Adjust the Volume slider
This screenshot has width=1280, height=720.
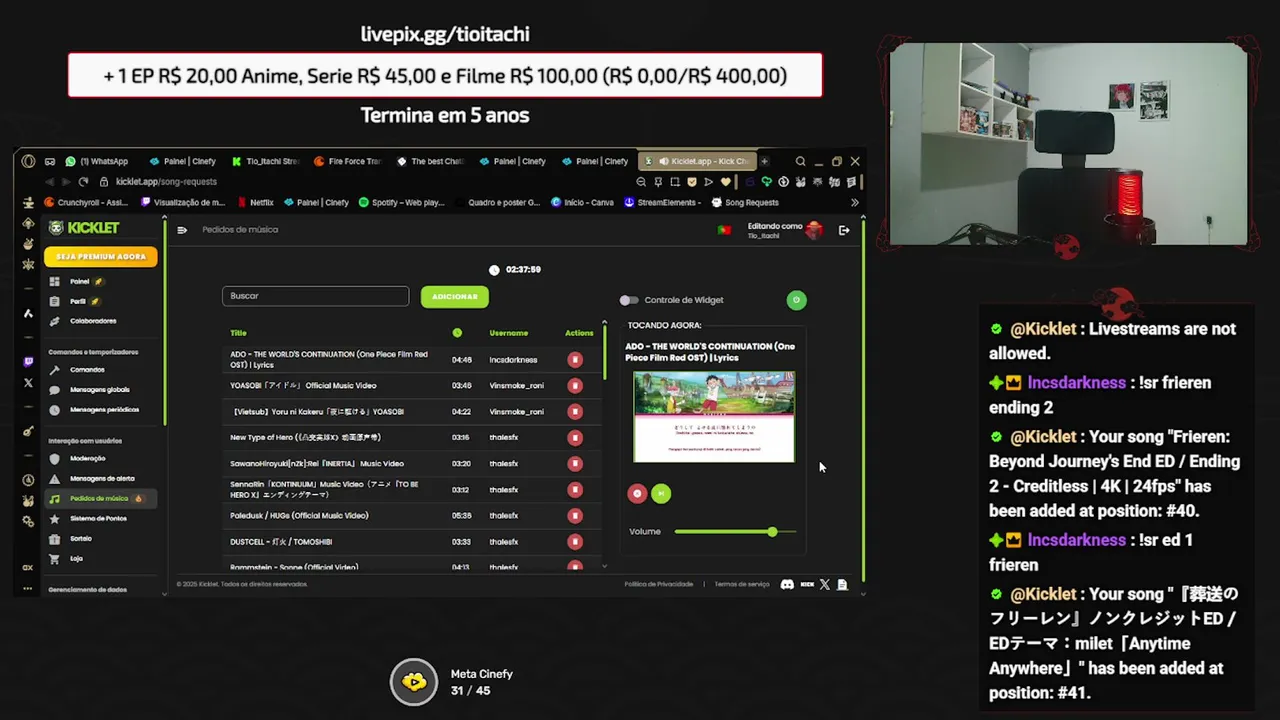[735, 532]
